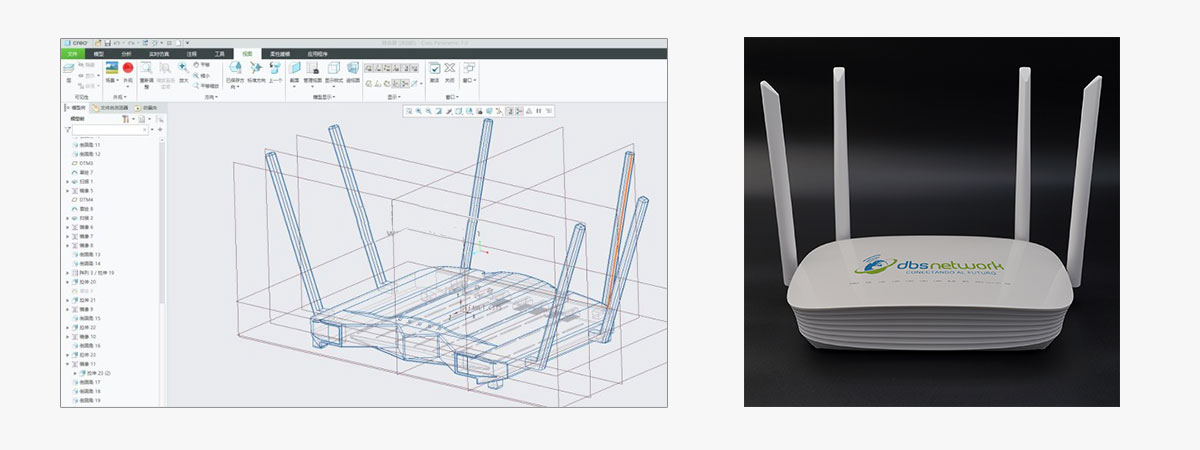
Task: Open the green File (文件) menu tab
Action: [74, 53]
